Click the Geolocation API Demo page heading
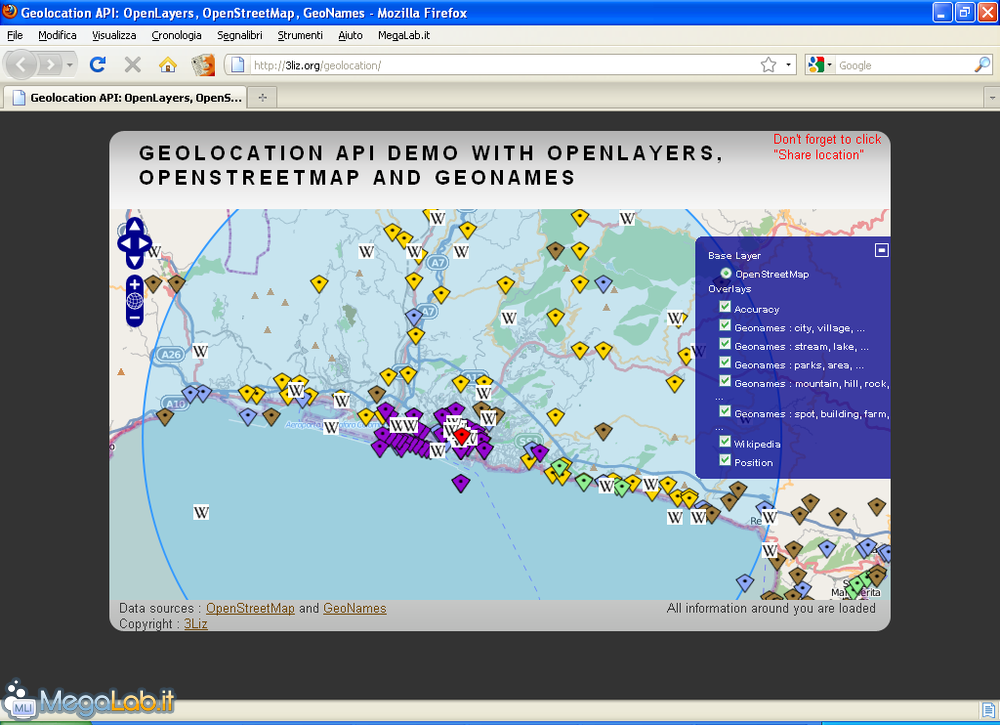Screen dimensions: 1000x725 point(431,165)
